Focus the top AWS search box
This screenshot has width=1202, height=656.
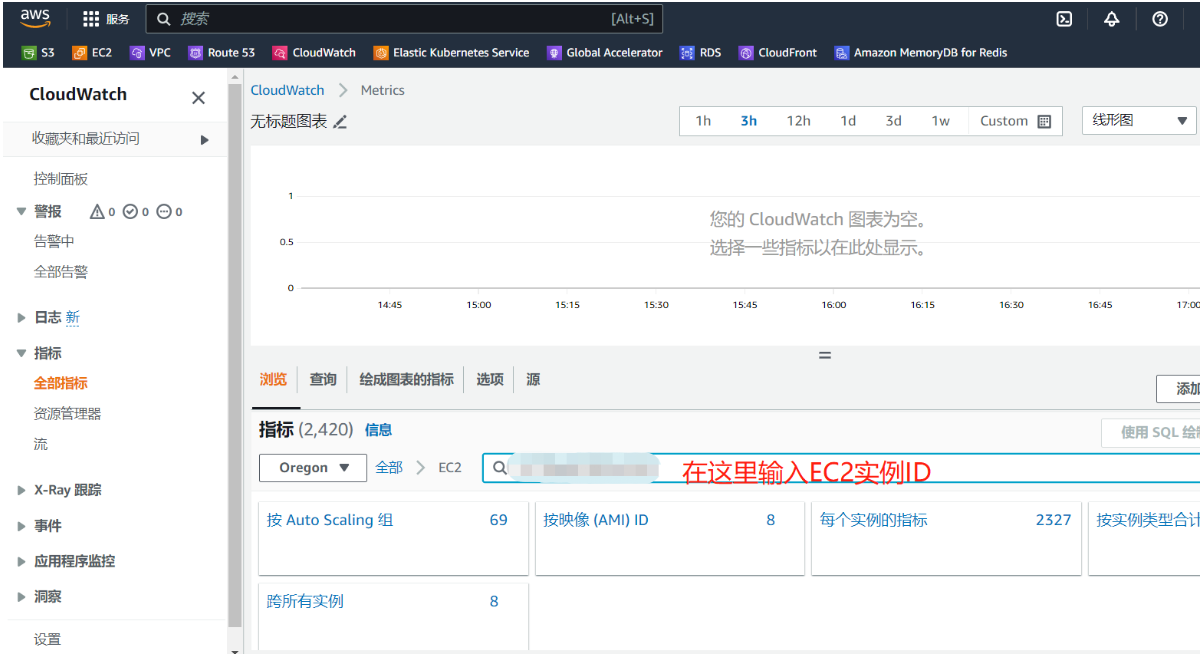click(x=404, y=19)
